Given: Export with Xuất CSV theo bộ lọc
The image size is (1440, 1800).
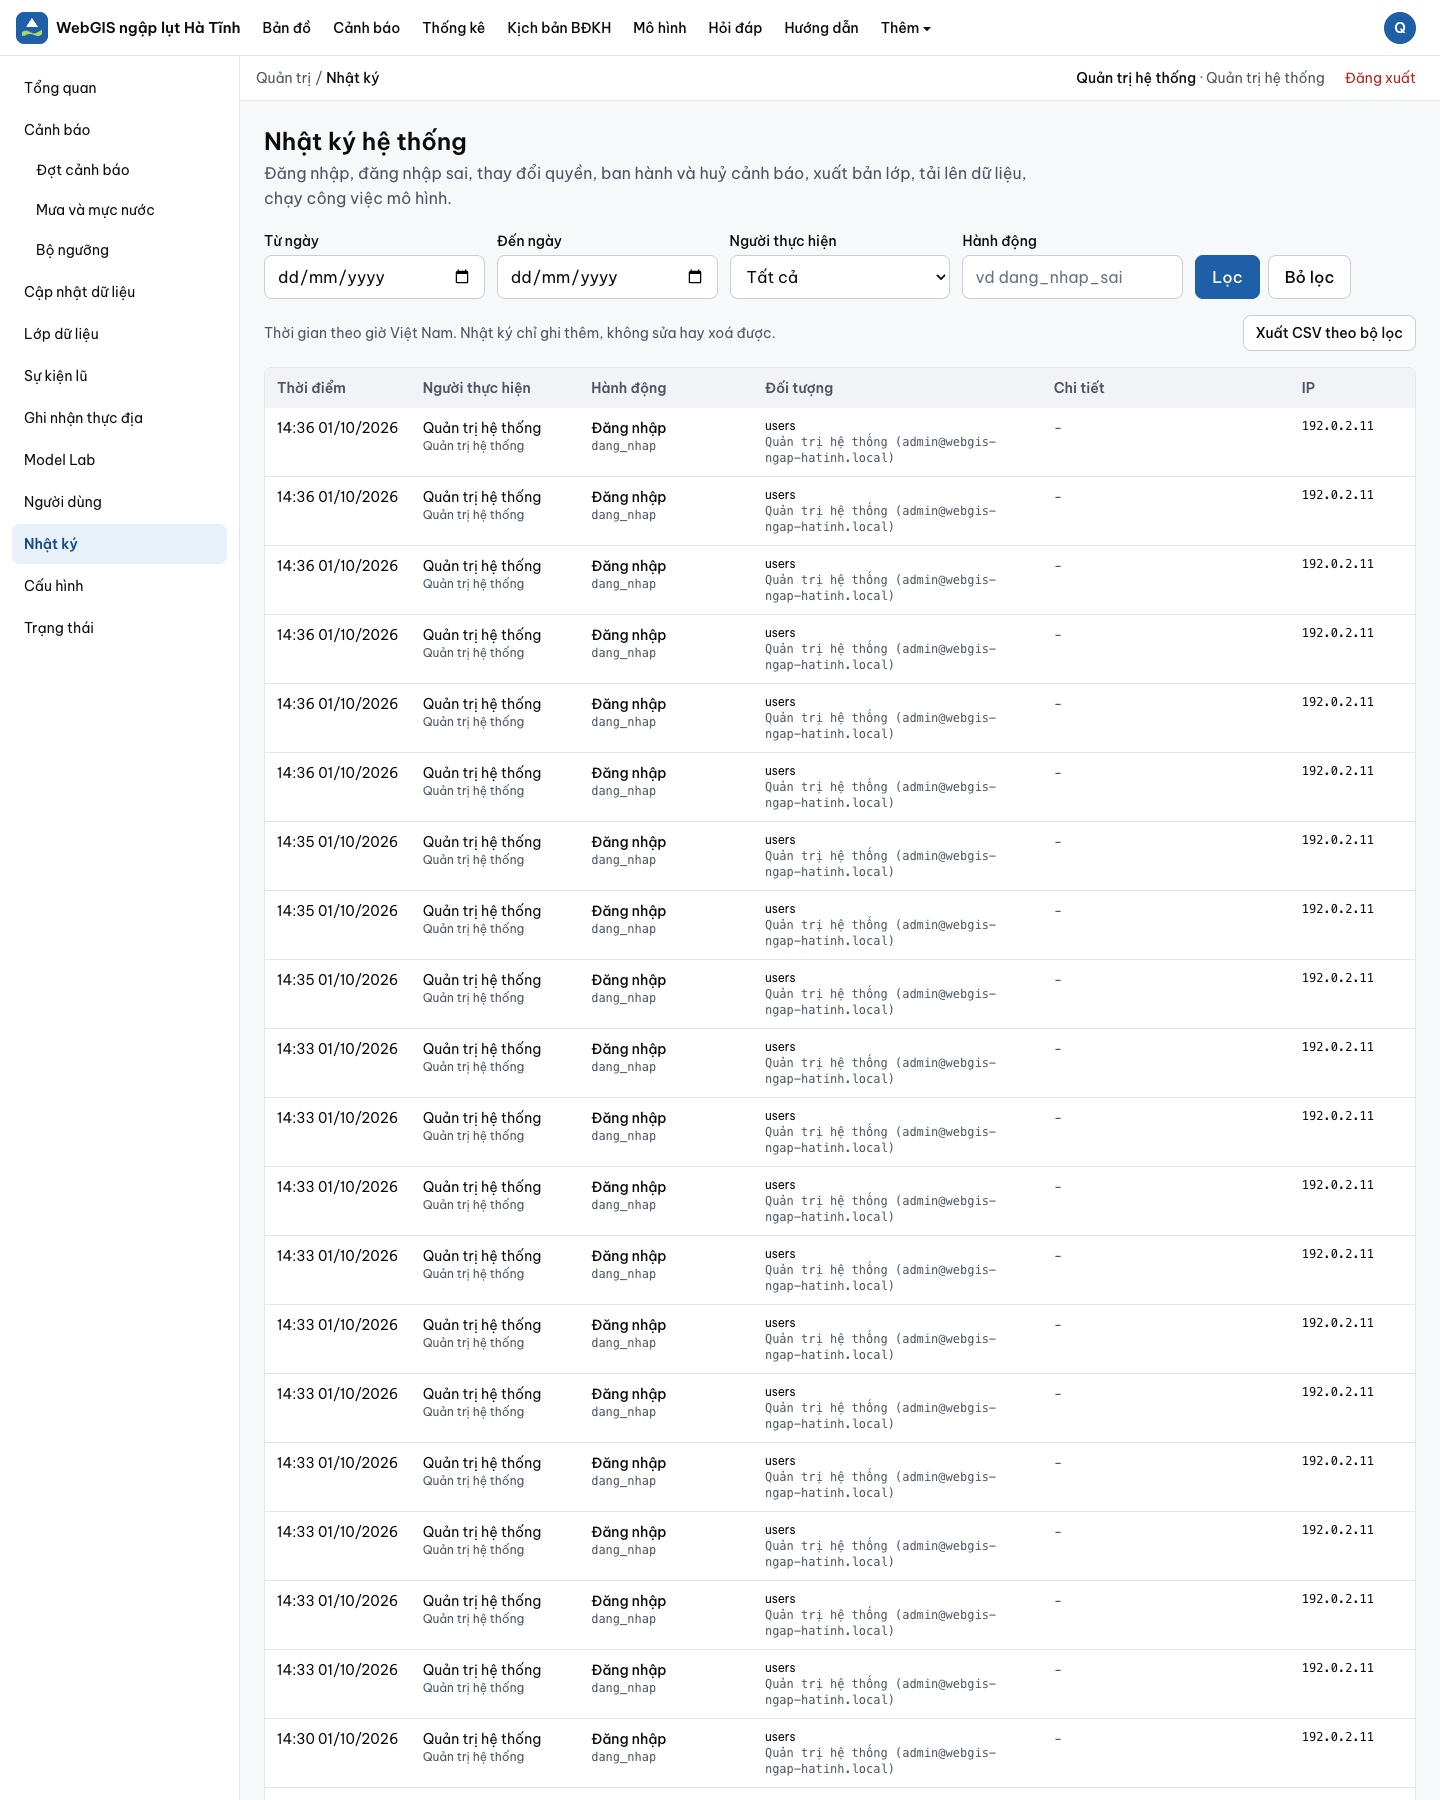Looking at the screenshot, I should 1329,333.
